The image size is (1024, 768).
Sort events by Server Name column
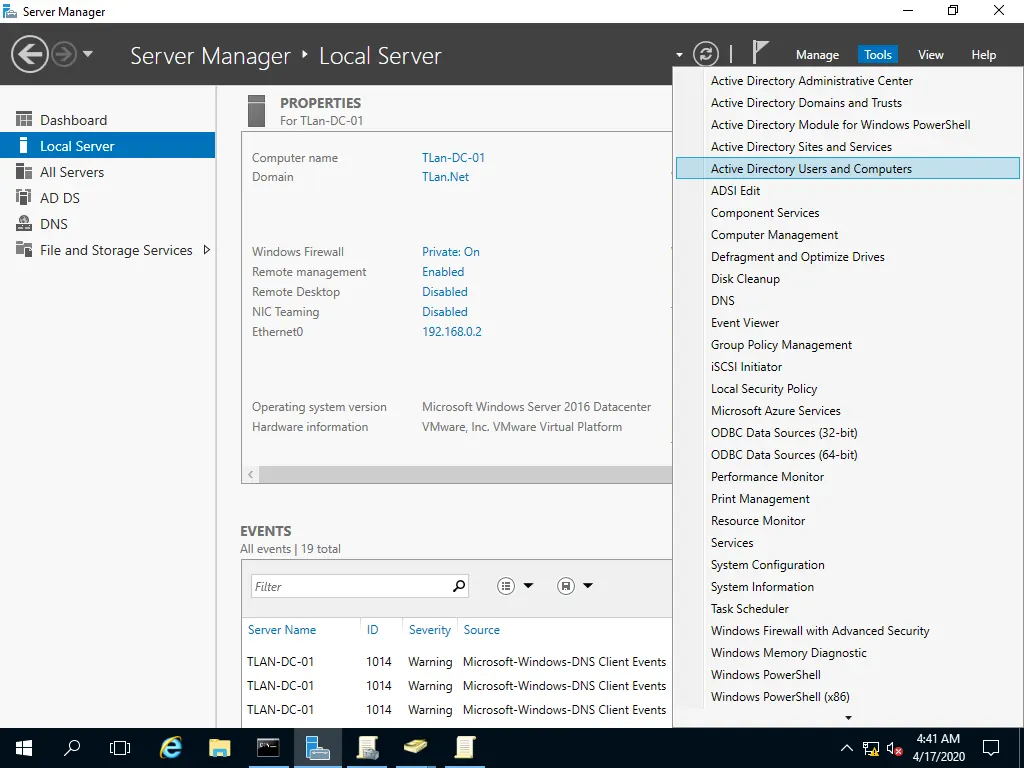coord(282,630)
